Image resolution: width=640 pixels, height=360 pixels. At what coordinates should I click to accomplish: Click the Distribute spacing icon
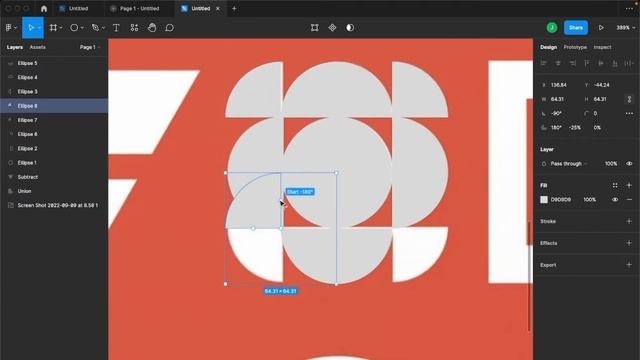[x=629, y=63]
